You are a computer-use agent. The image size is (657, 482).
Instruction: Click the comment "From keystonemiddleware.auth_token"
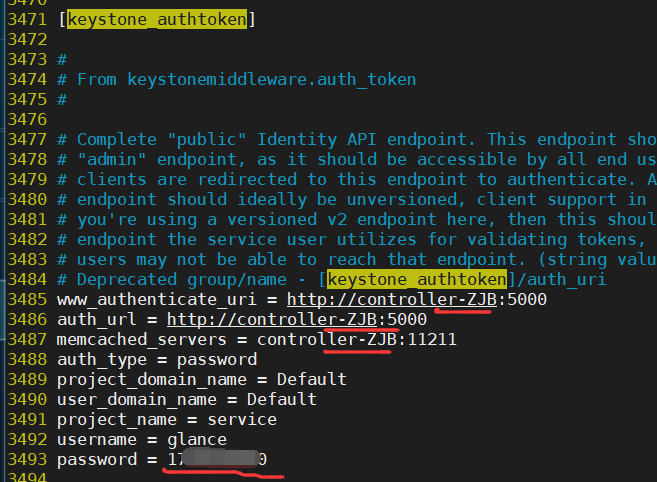tap(256, 78)
